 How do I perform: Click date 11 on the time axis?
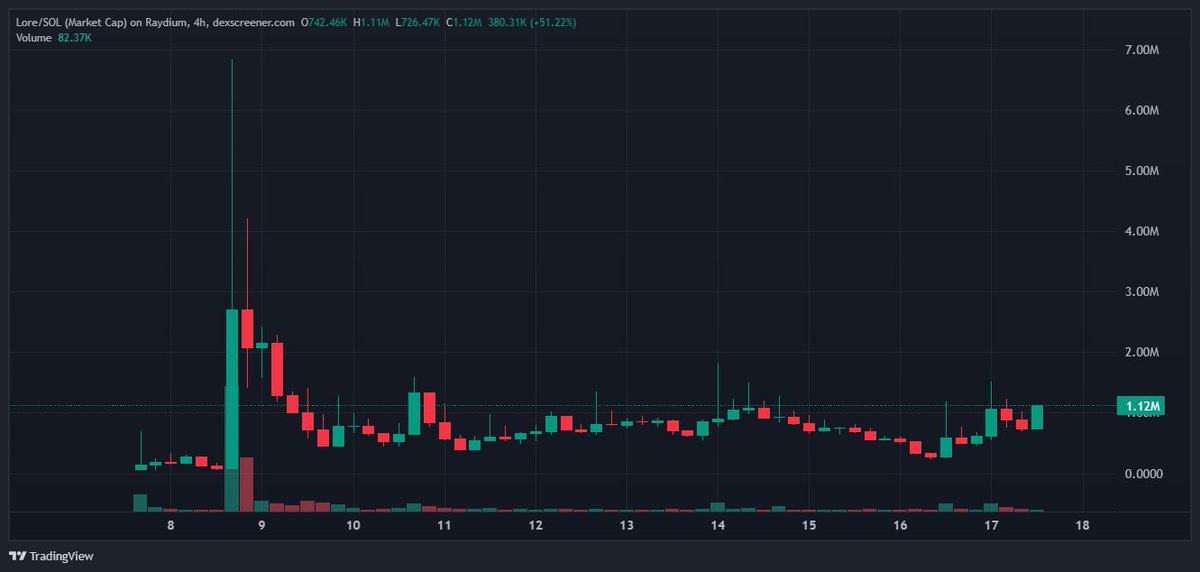pyautogui.click(x=444, y=525)
